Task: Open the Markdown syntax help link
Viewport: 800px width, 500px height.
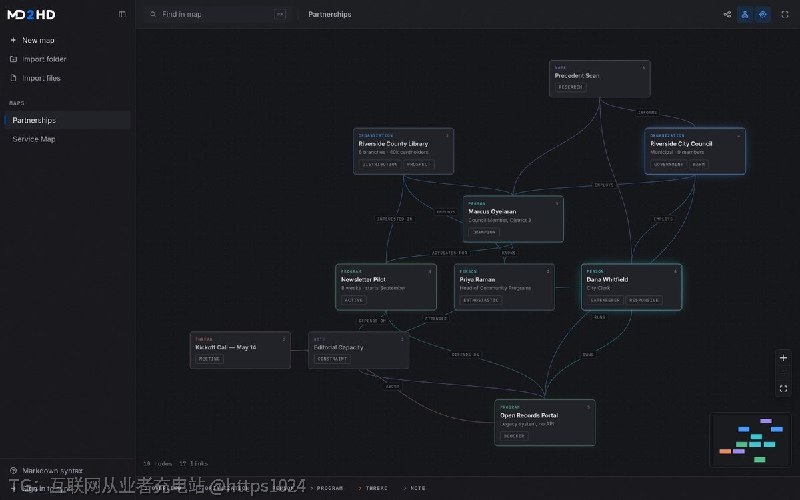Action: click(52, 470)
